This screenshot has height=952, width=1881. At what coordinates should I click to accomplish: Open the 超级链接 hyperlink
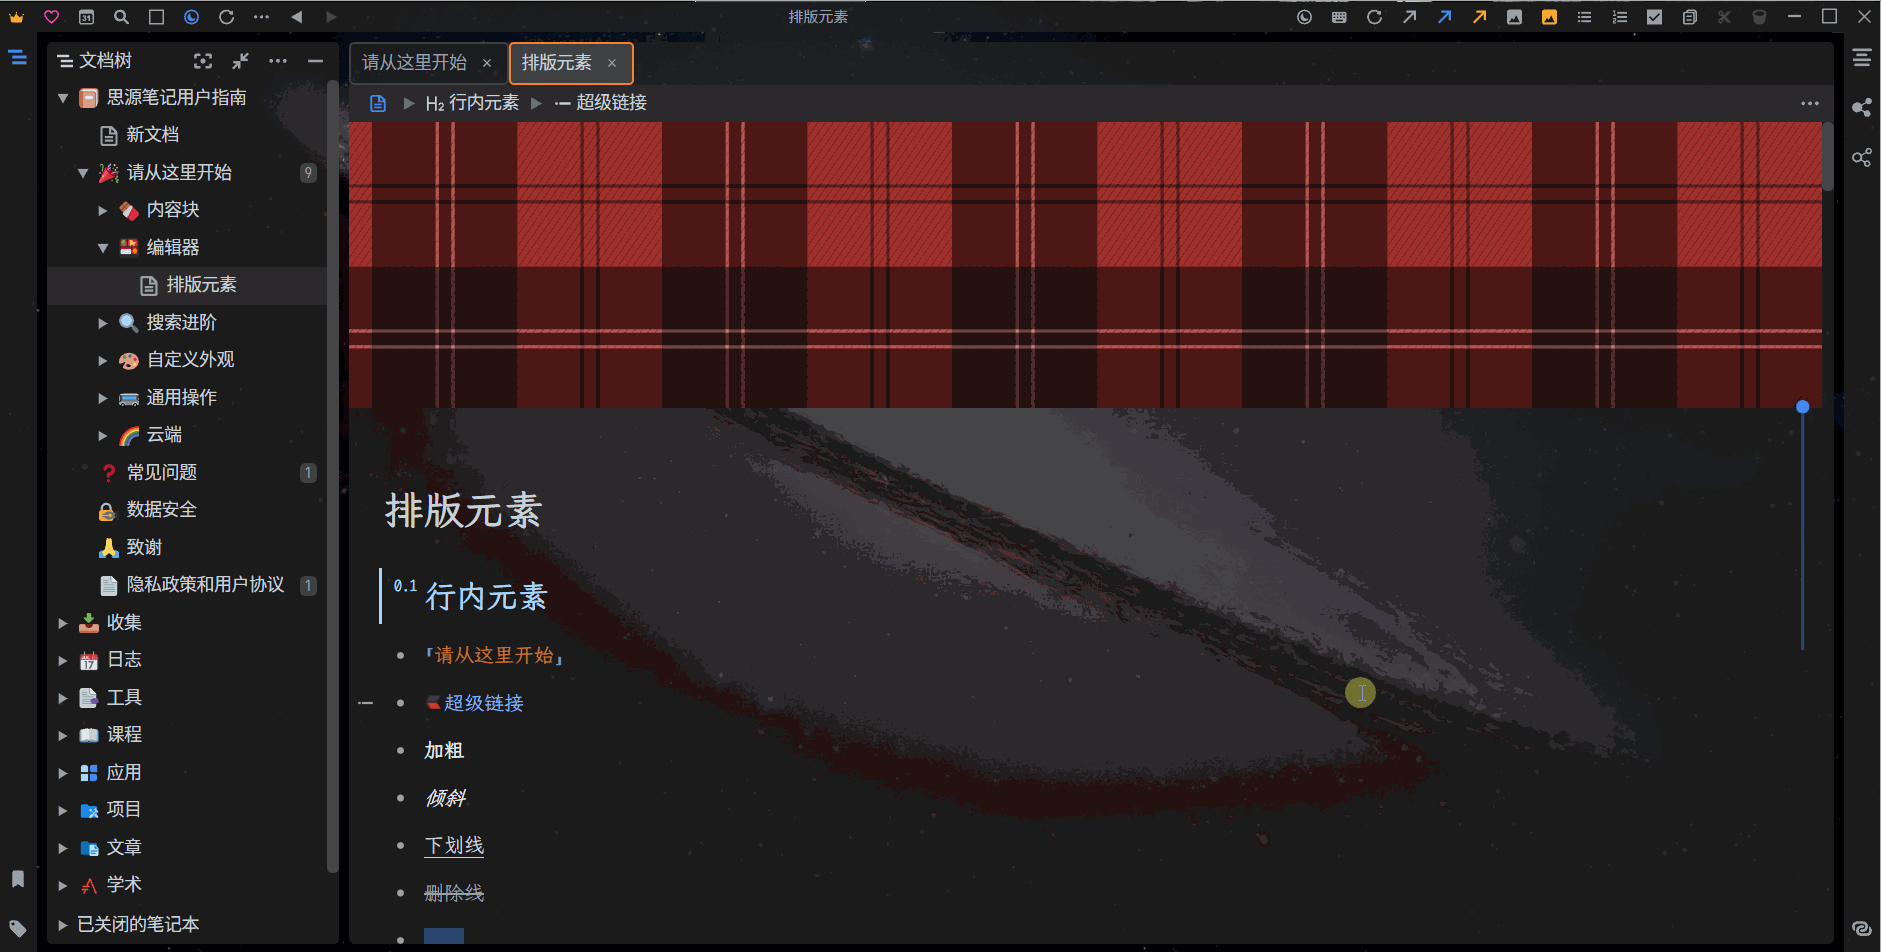coord(485,702)
